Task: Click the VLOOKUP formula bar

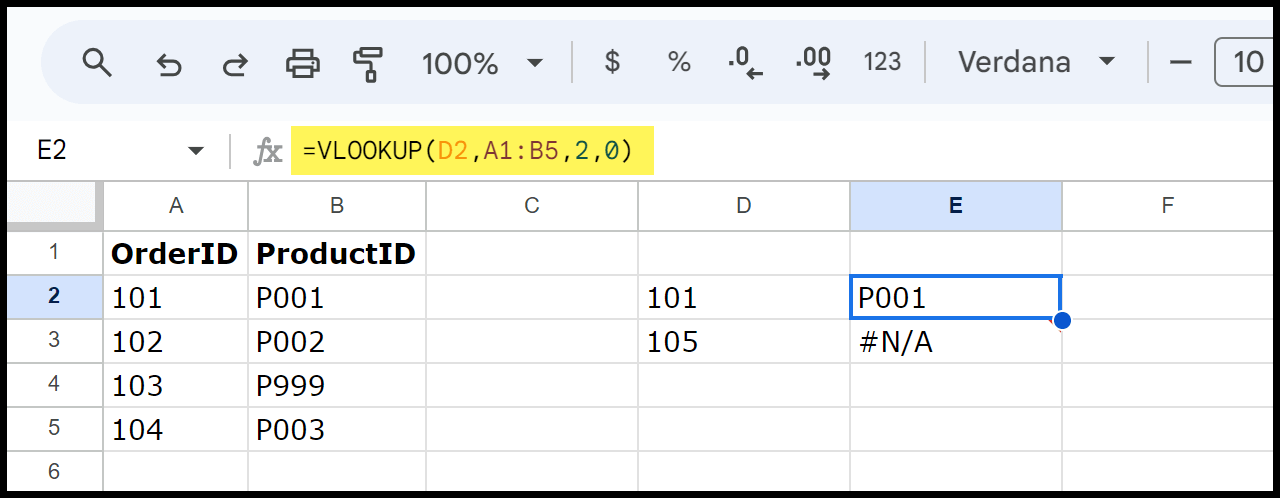Action: tap(472, 151)
